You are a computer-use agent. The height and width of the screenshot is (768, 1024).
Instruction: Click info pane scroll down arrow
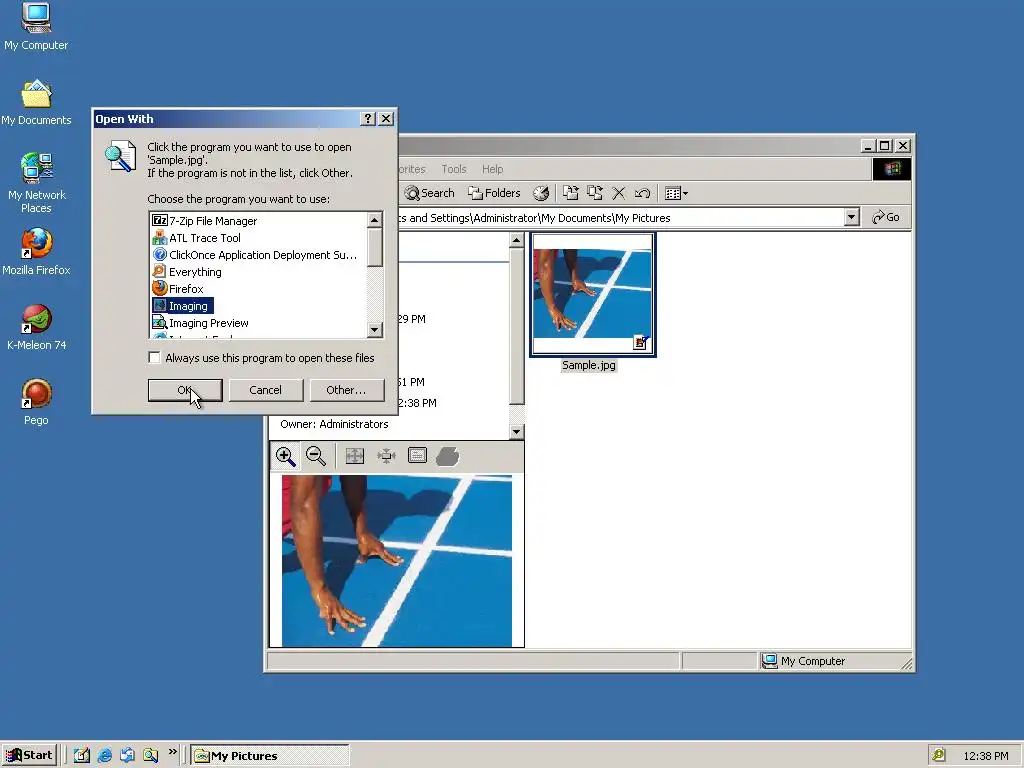coord(516,431)
